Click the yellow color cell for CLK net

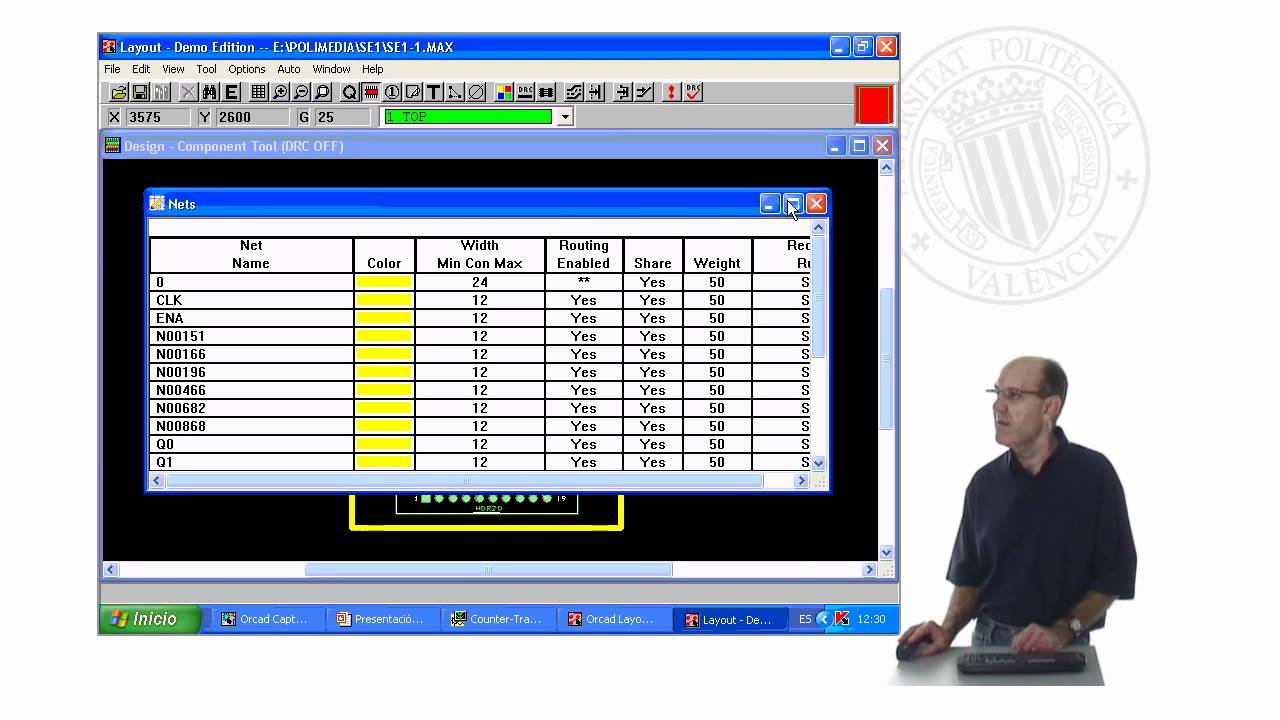(384, 300)
